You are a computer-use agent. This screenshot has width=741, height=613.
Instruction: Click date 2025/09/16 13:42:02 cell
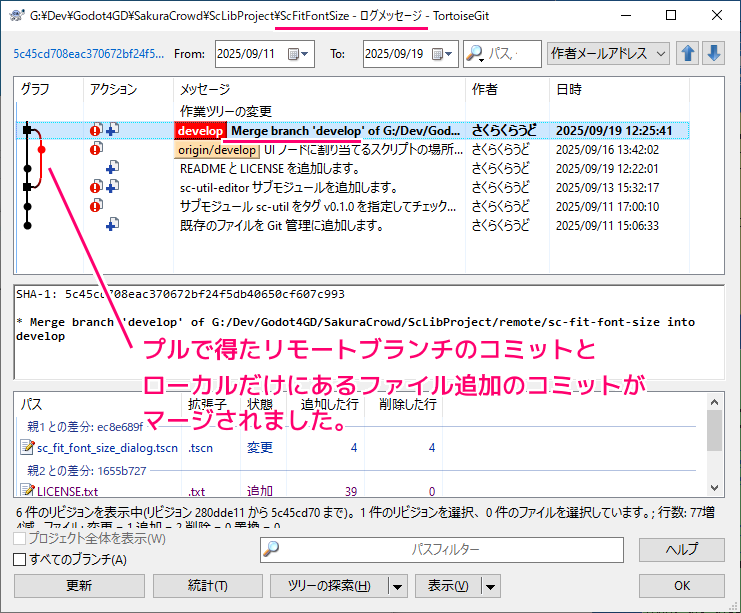[x=607, y=150]
